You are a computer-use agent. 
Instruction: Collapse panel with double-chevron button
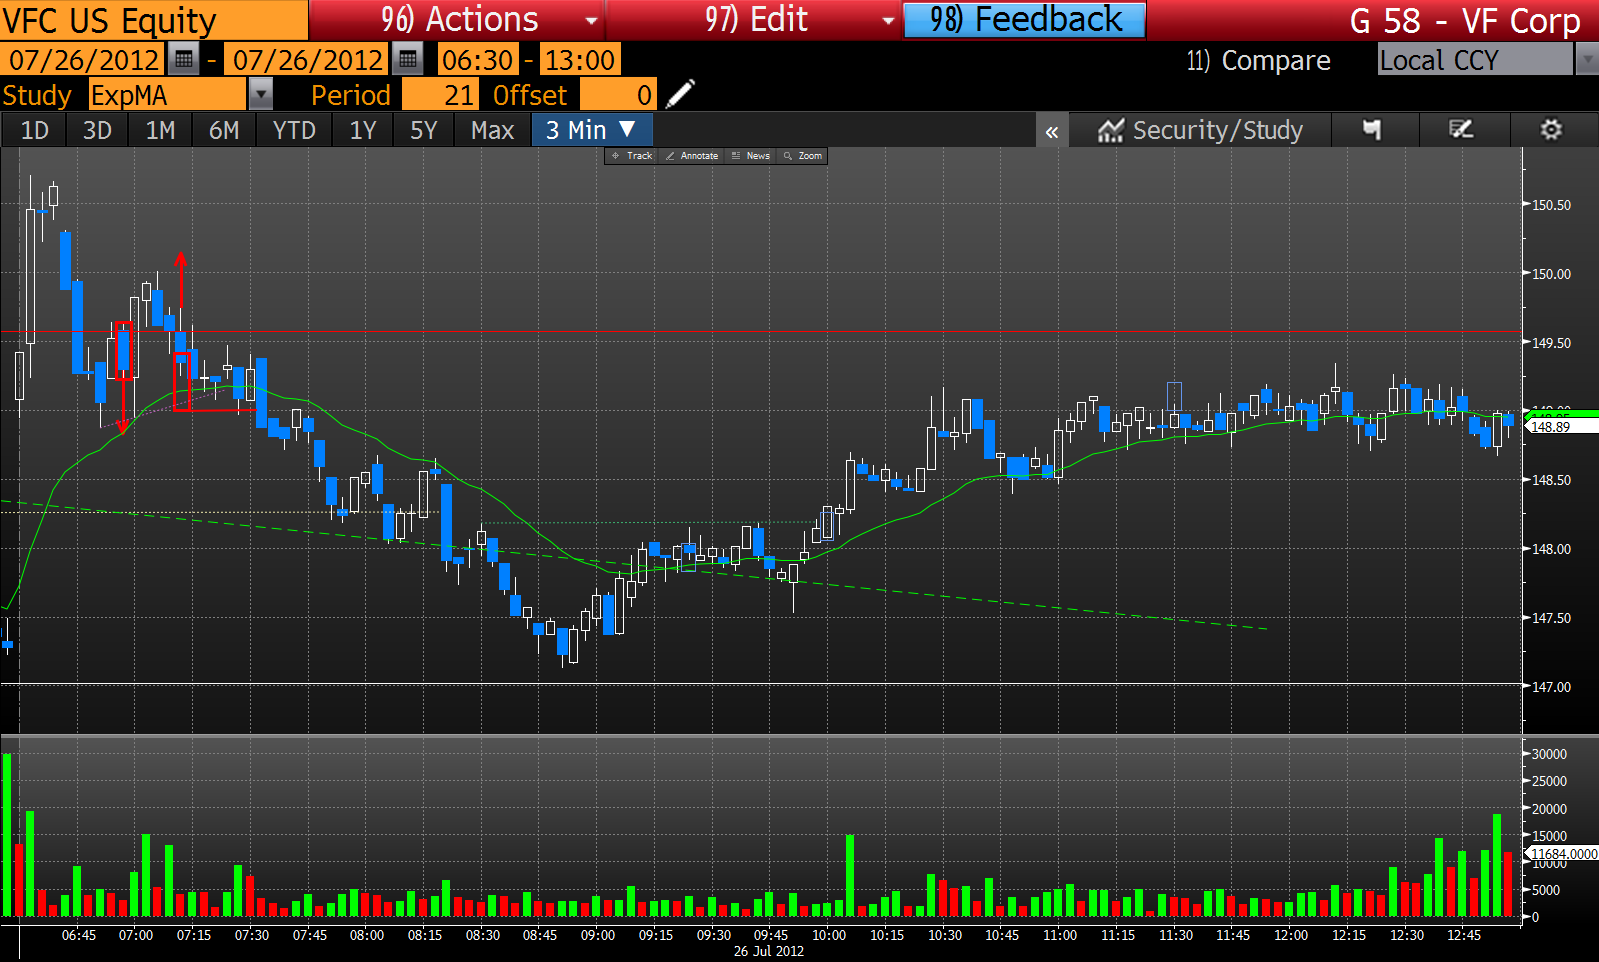(1051, 130)
